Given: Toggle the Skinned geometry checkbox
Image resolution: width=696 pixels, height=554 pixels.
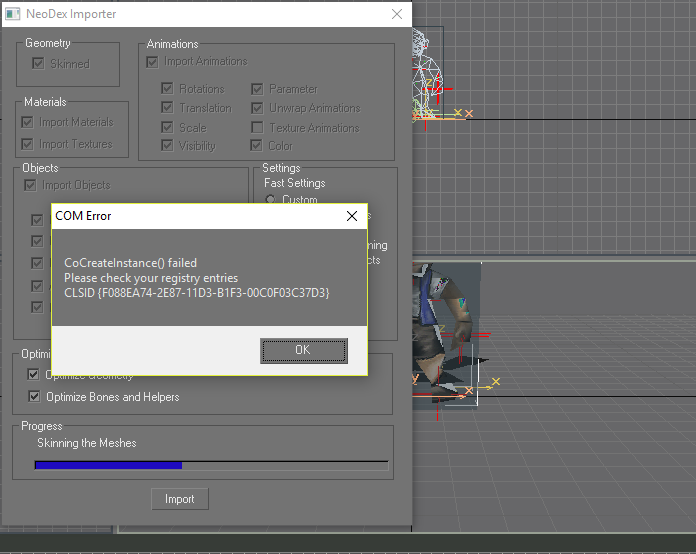Looking at the screenshot, I should point(38,63).
